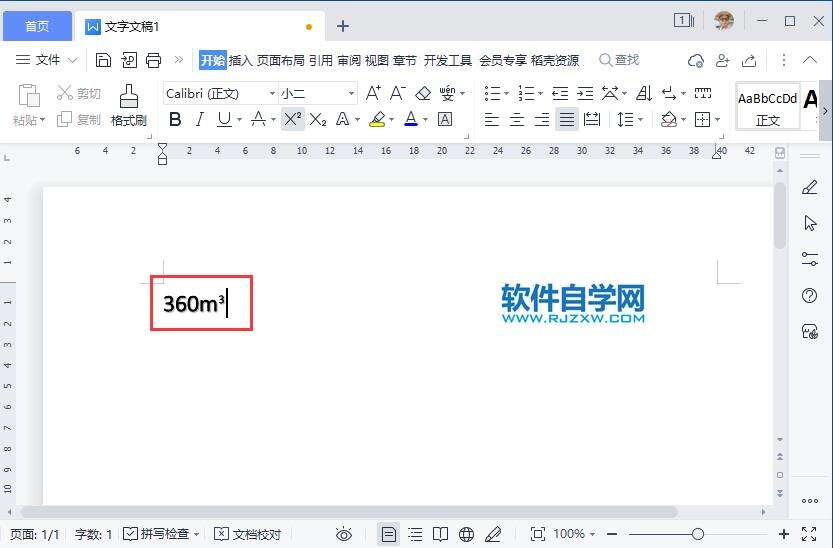The width and height of the screenshot is (833, 548).
Task: Click the 查找 search box
Action: (x=619, y=60)
